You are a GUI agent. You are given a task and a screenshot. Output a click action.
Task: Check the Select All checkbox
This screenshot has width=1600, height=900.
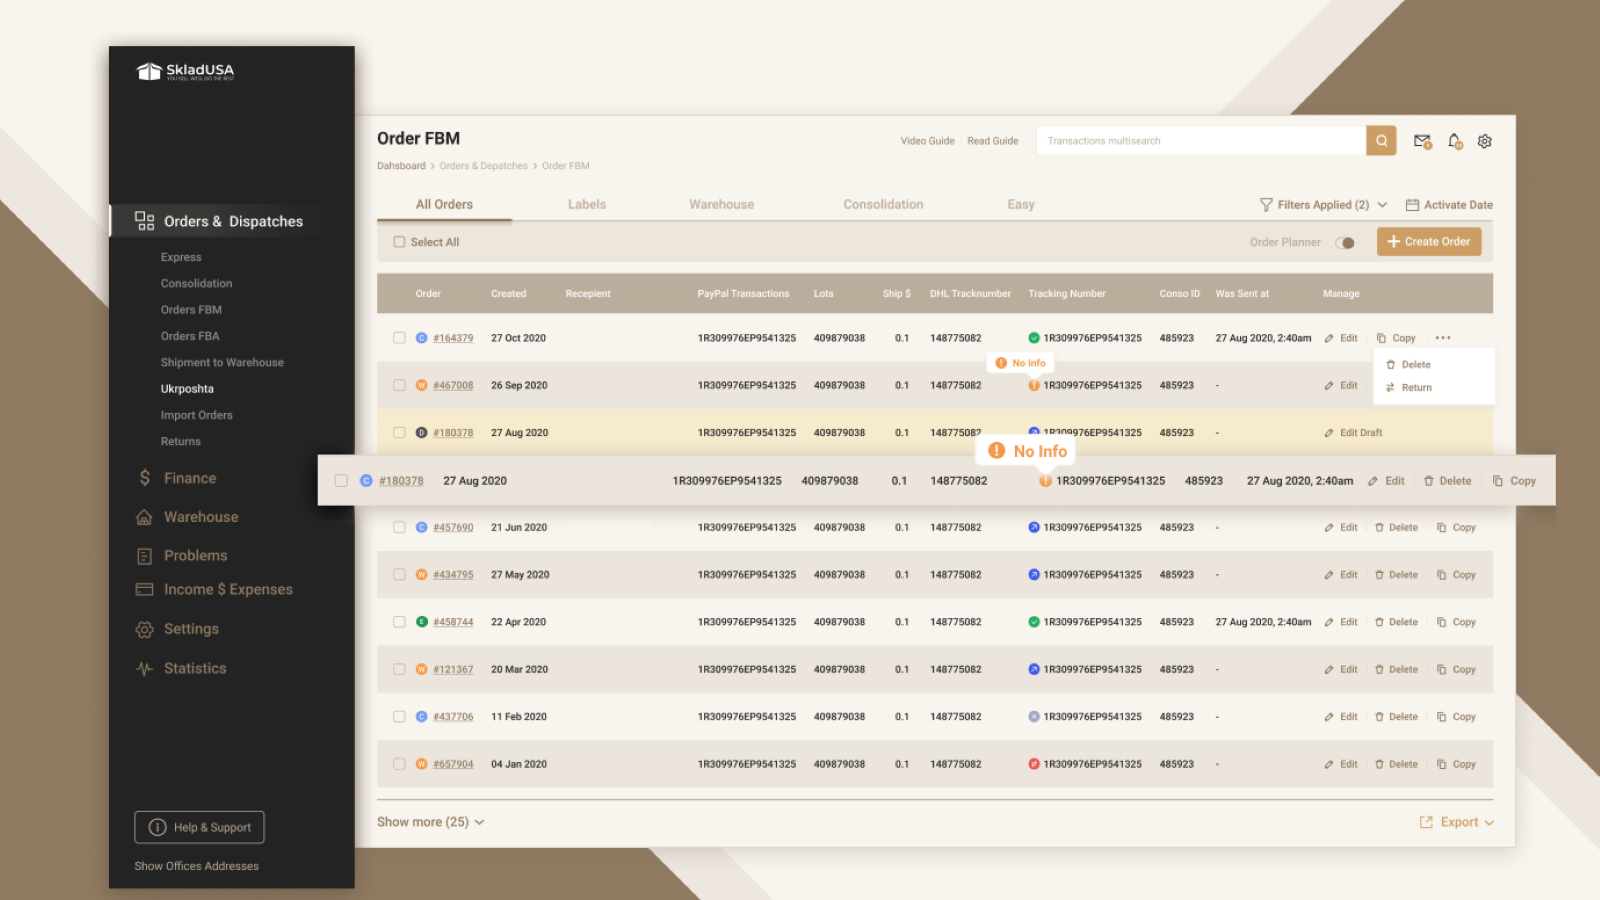(399, 242)
